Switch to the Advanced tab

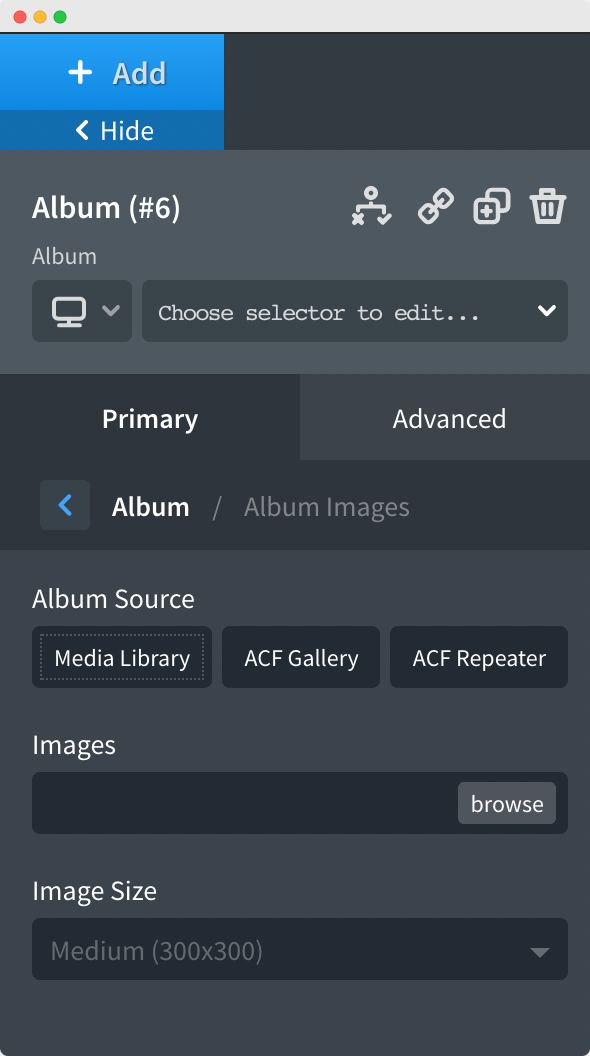point(449,418)
